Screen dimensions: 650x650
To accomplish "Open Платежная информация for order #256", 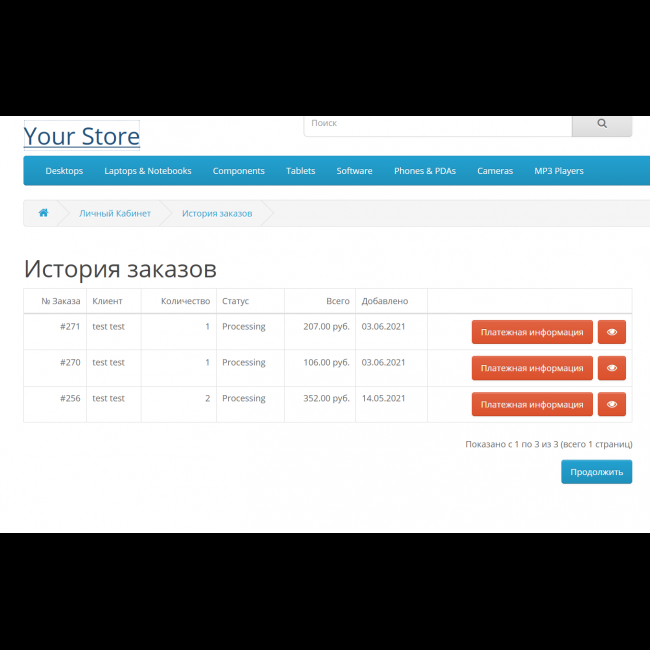I will tap(532, 404).
